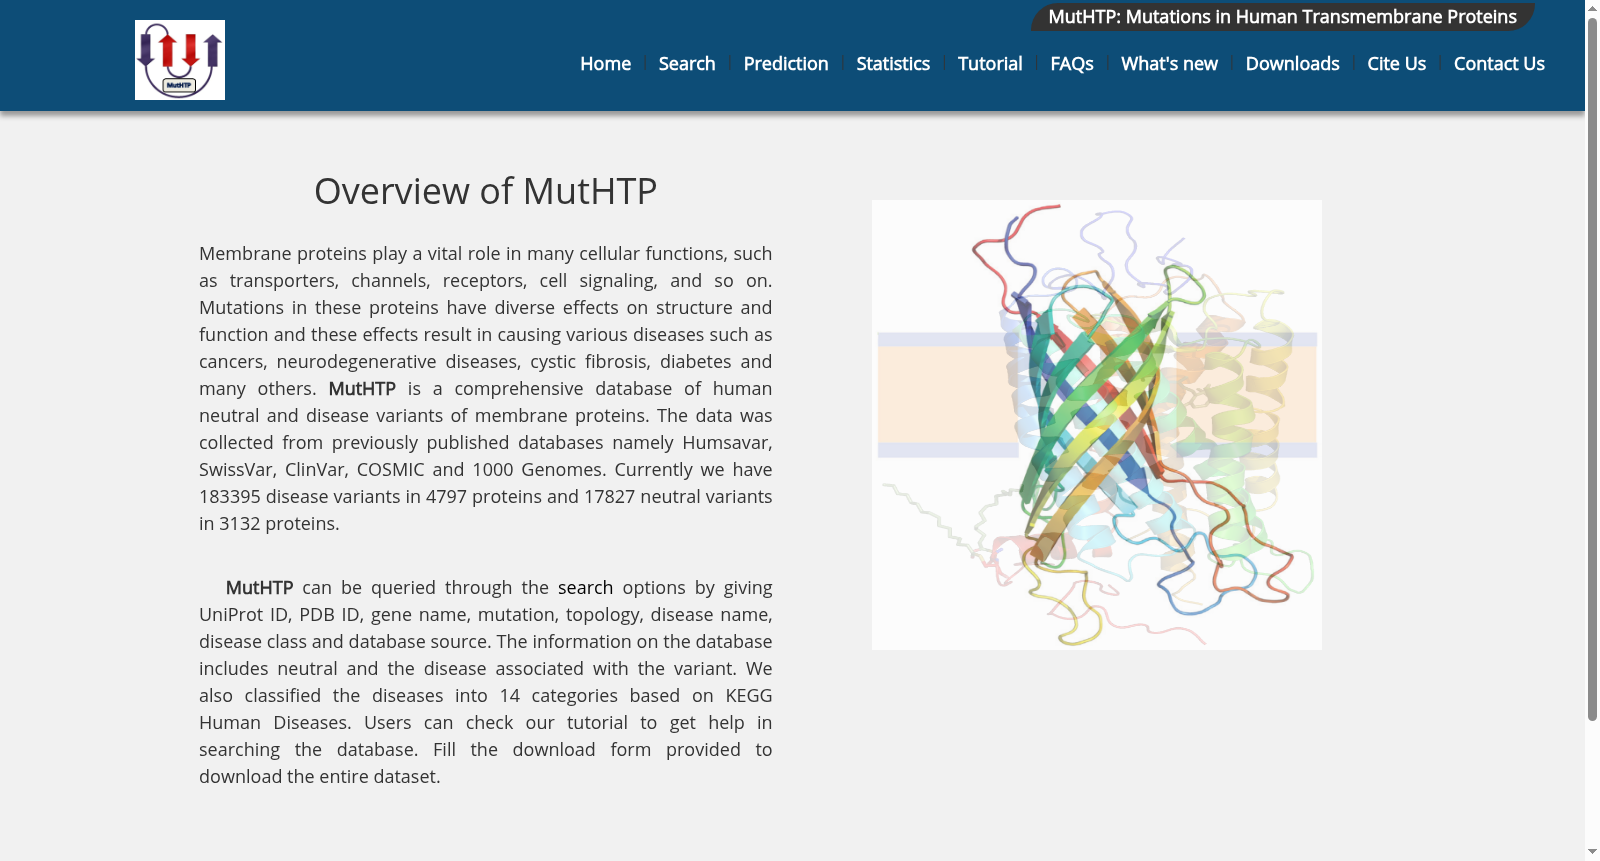Screen dimensions: 1600x861
Task: Click the MutHTP arrows logo
Action: point(180,60)
